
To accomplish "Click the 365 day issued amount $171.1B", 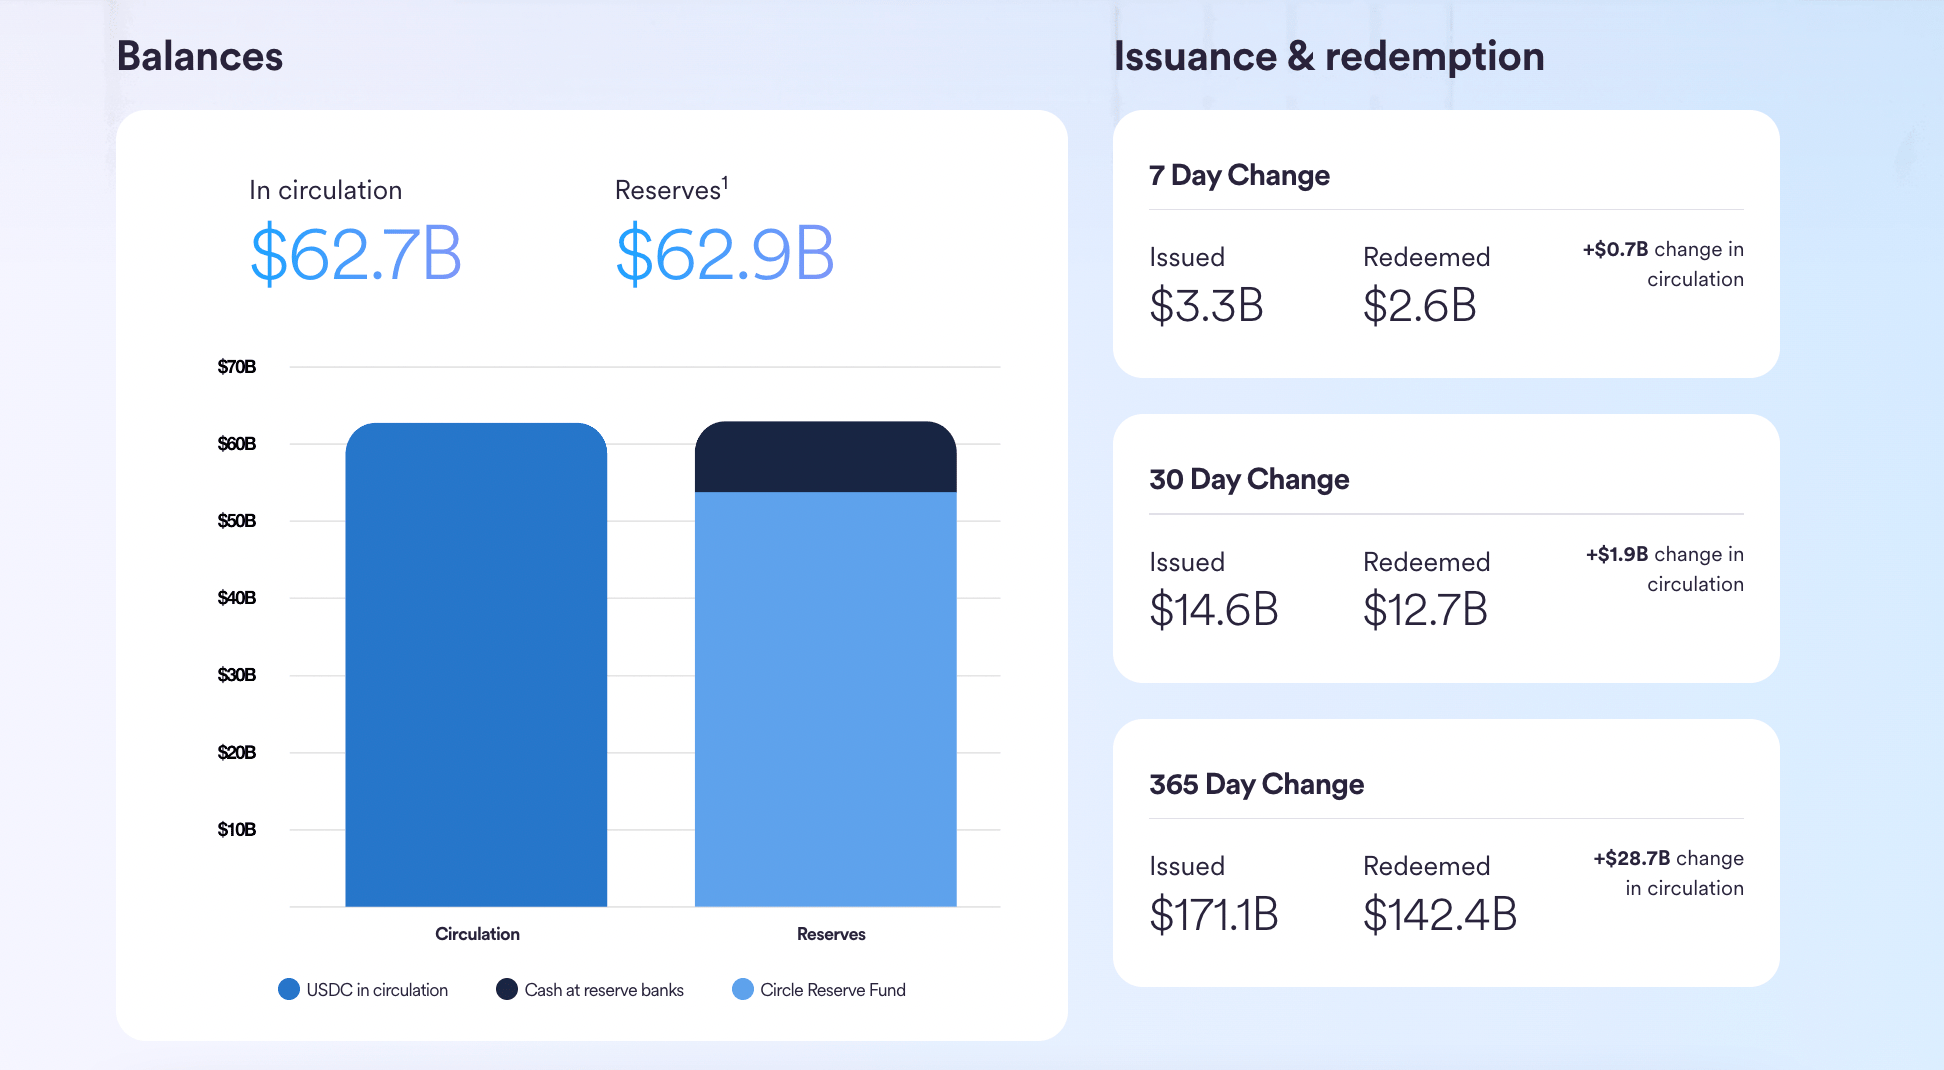I will (1214, 914).
